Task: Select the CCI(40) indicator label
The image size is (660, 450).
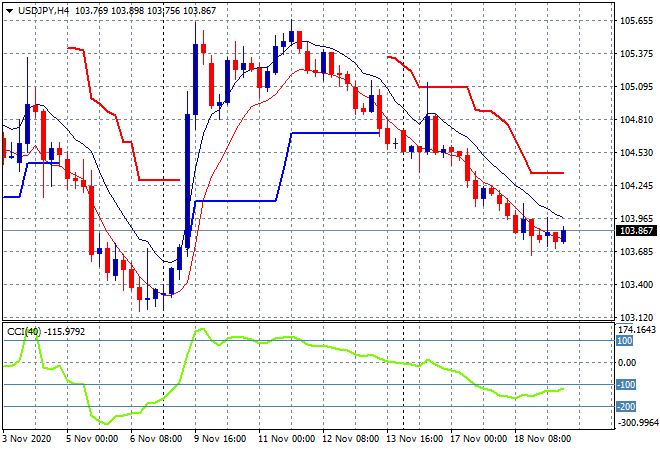Action: 22,331
